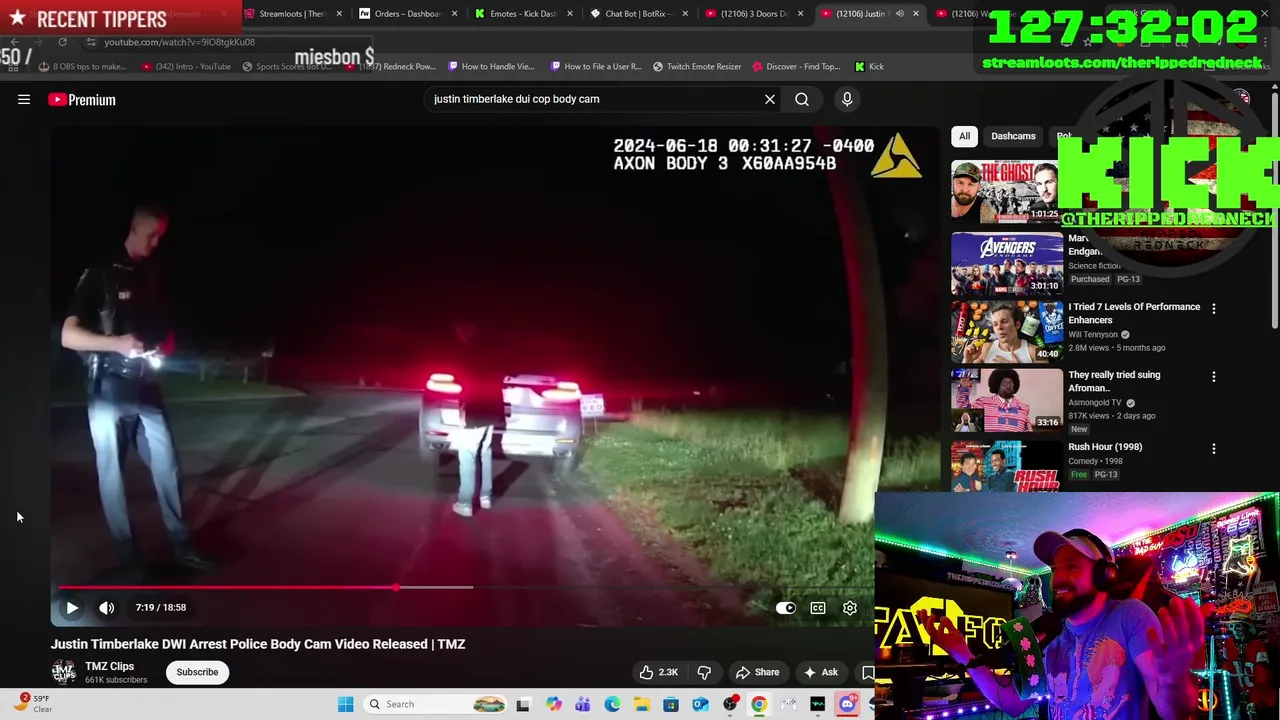Subscribe to TMZ Clips
The image size is (1280, 720).
[197, 672]
